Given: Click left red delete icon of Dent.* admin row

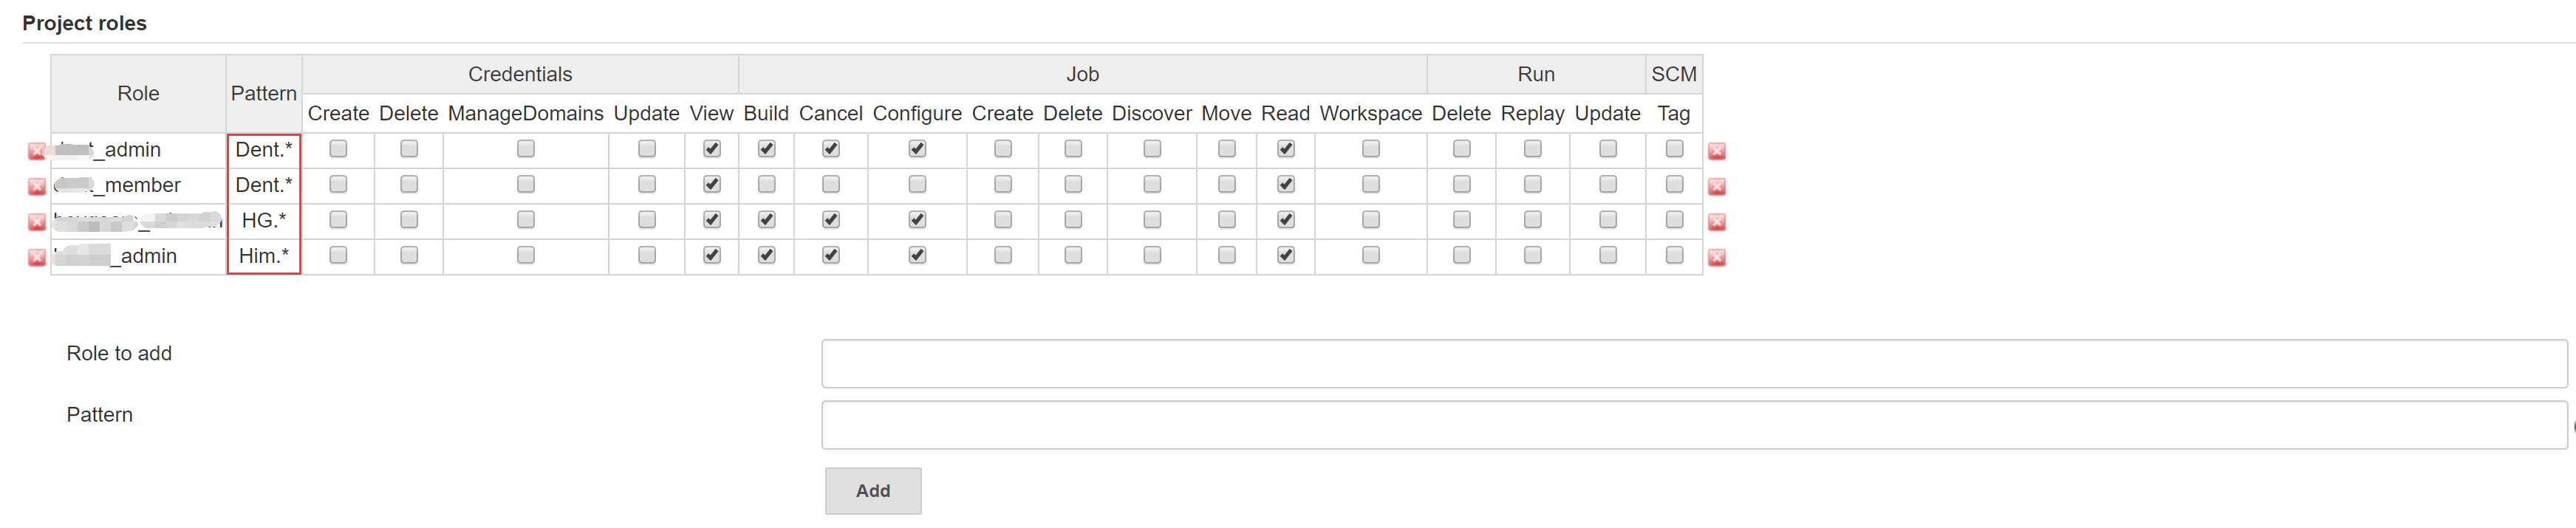Looking at the screenshot, I should click(37, 151).
